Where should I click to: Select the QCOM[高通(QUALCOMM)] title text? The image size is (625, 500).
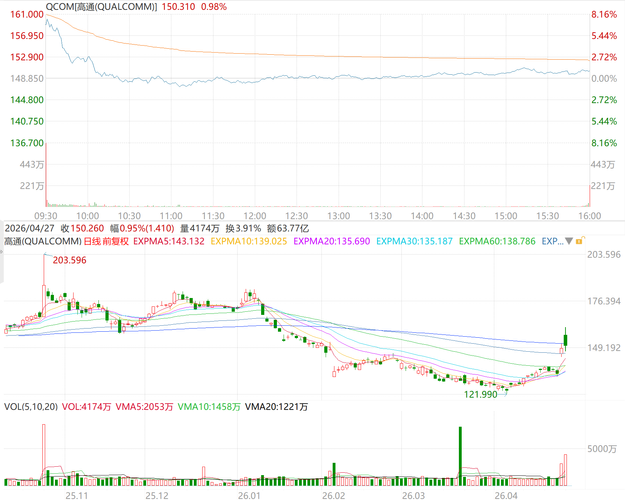tap(101, 7)
